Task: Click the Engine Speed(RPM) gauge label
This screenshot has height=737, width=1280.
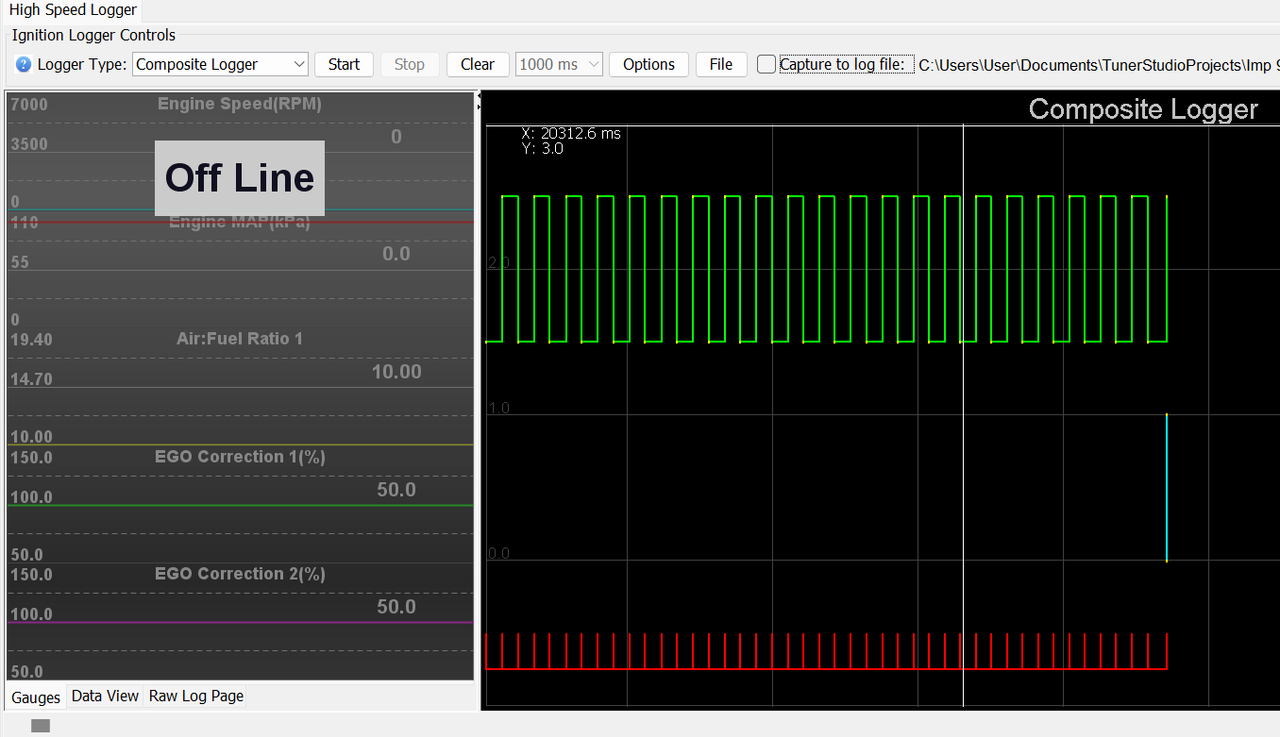Action: [x=240, y=104]
